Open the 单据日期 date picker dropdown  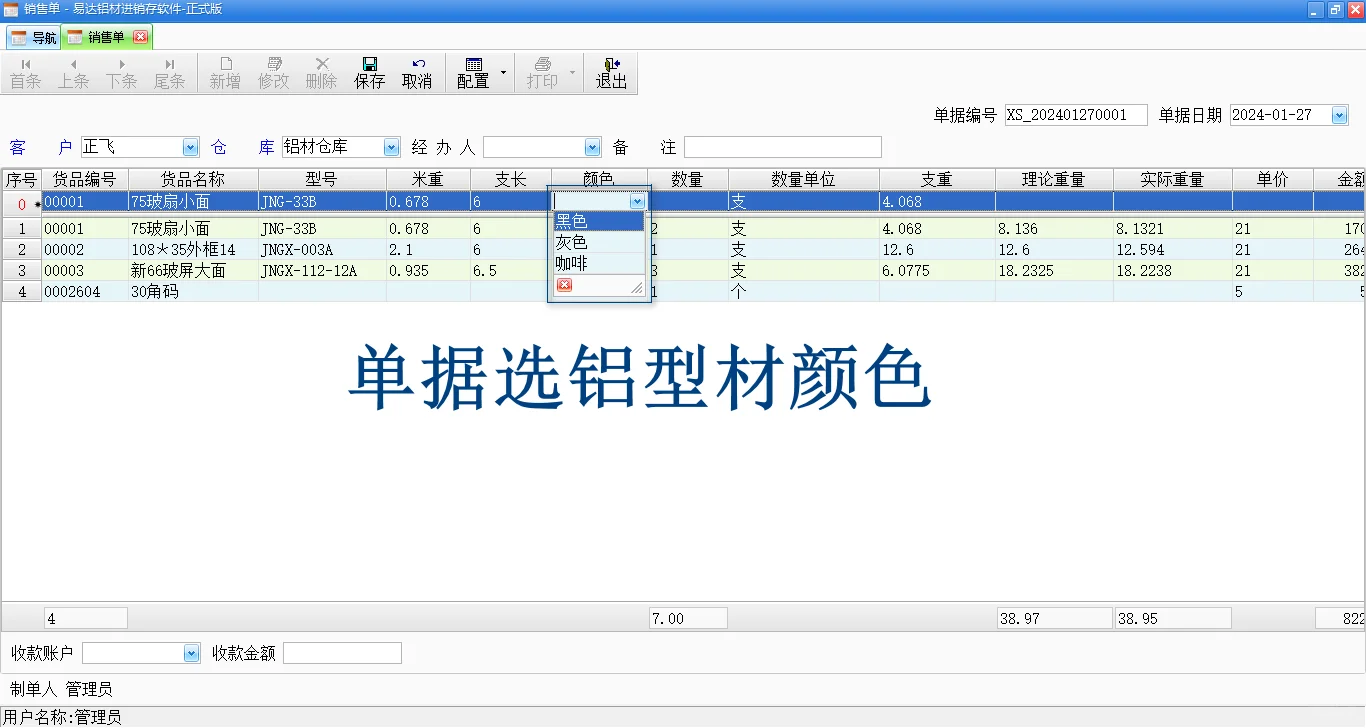pyautogui.click(x=1337, y=114)
